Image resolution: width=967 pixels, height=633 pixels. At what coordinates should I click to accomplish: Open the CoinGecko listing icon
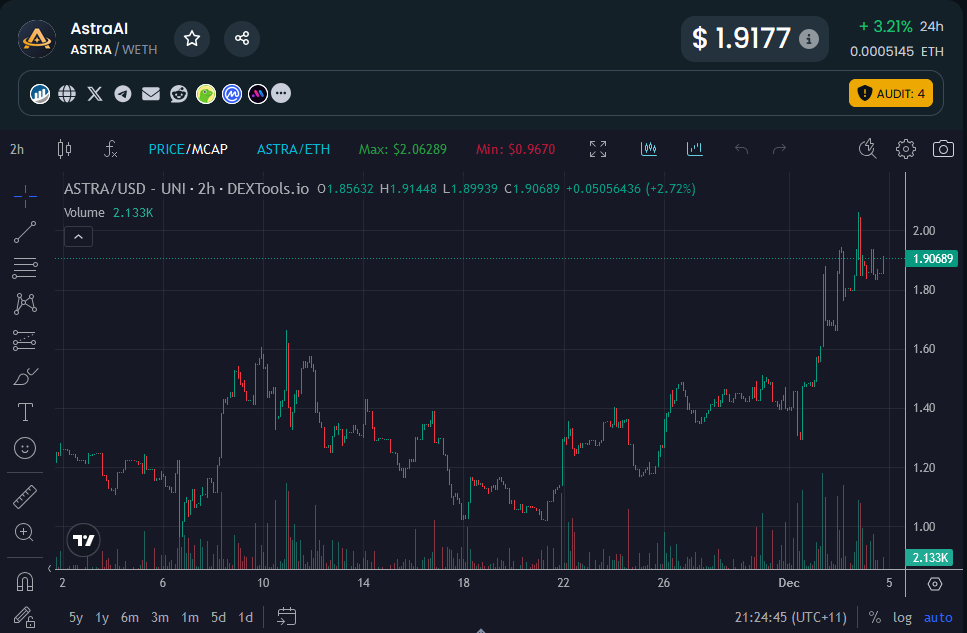coord(206,94)
